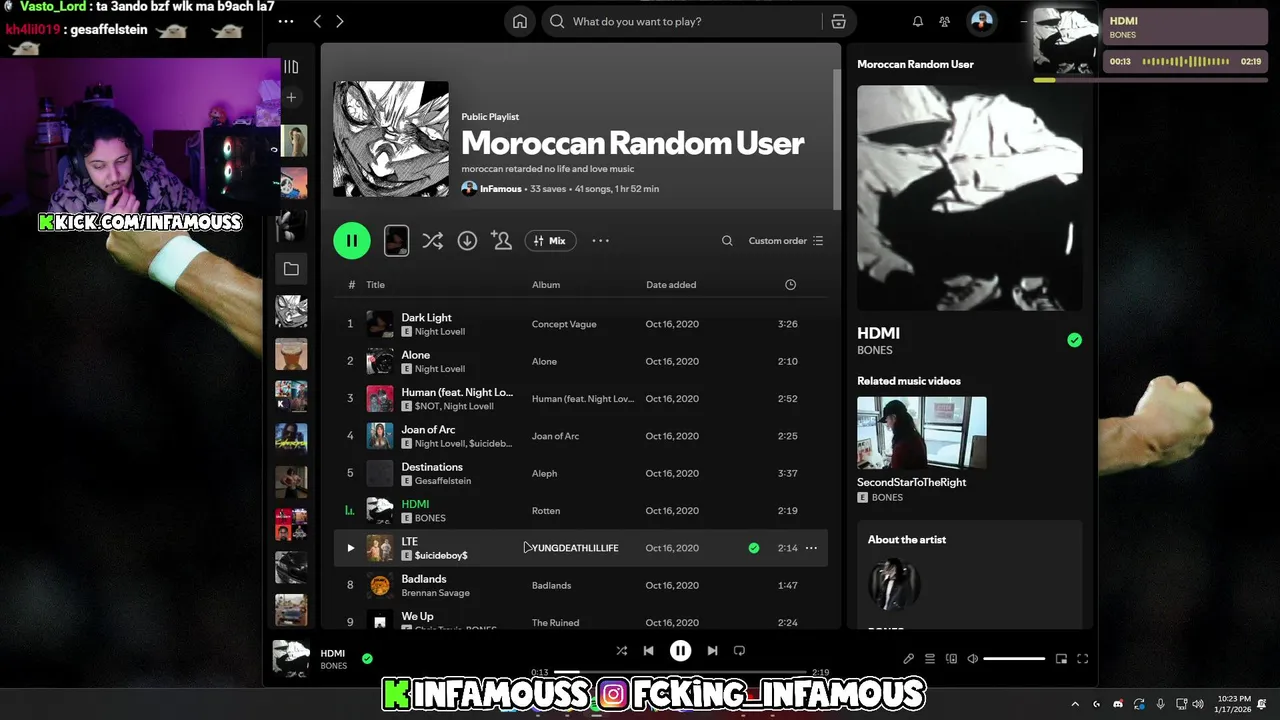Open the taskbar microphone icon
1280x720 pixels.
tap(1160, 704)
